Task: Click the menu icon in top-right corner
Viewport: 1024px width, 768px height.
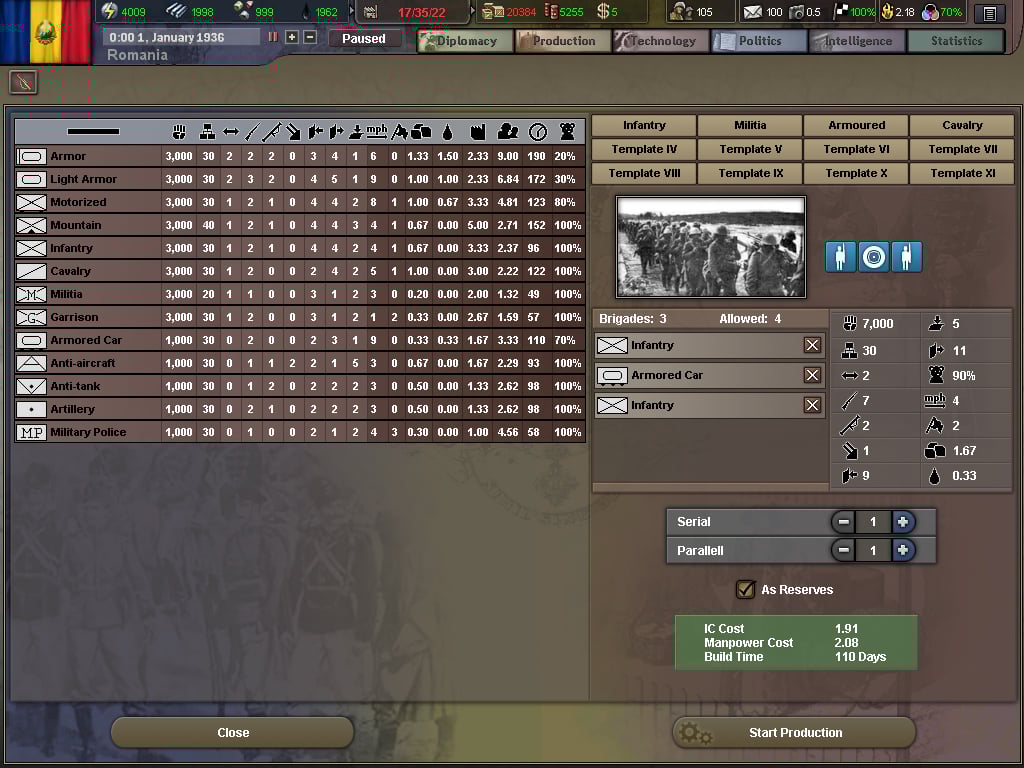Action: pyautogui.click(x=989, y=13)
